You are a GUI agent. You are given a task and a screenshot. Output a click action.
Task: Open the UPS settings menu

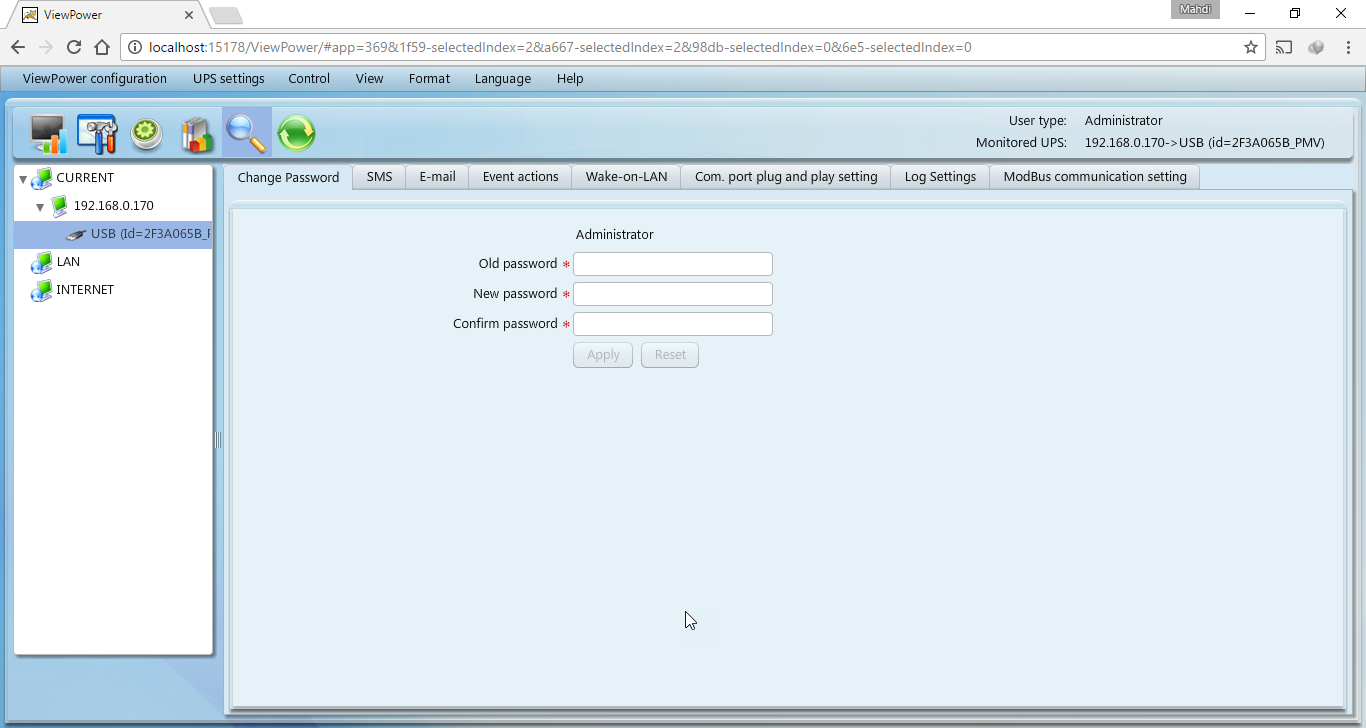tap(228, 79)
